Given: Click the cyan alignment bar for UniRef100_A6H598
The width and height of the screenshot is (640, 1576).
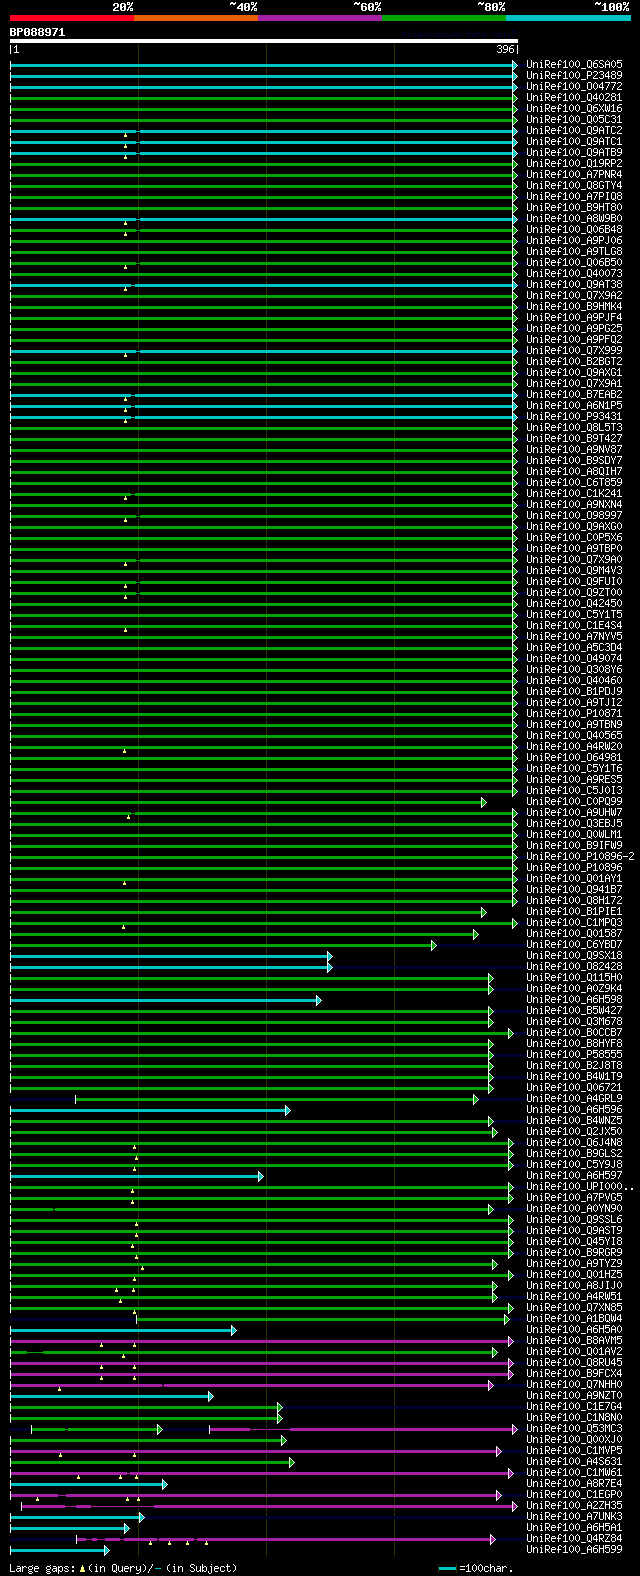Looking at the screenshot, I should tap(165, 1000).
